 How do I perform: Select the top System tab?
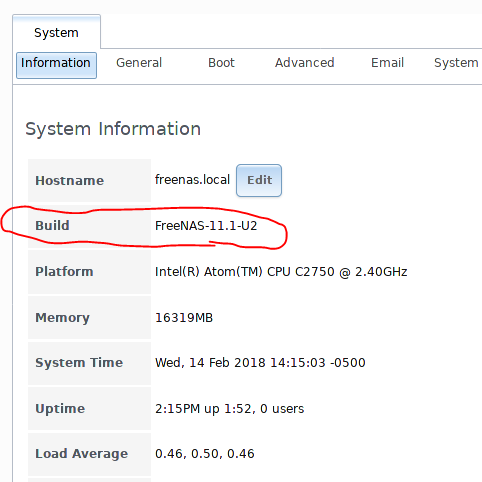click(x=56, y=32)
